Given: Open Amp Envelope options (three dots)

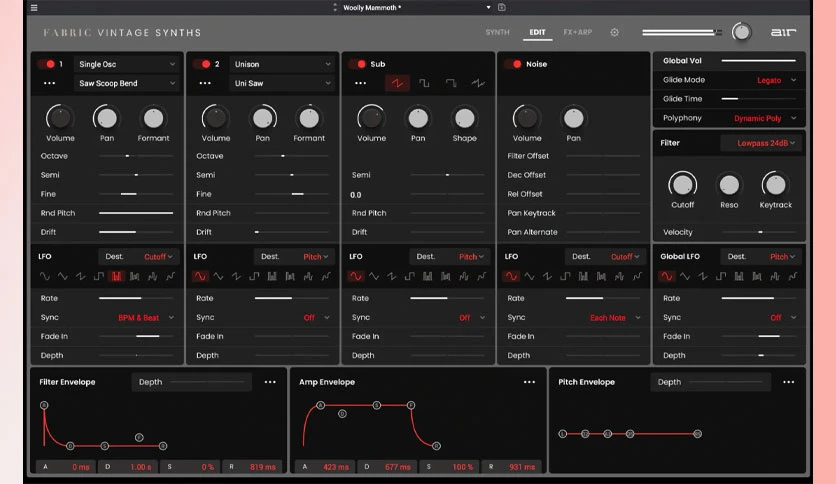Looking at the screenshot, I should pos(529,382).
